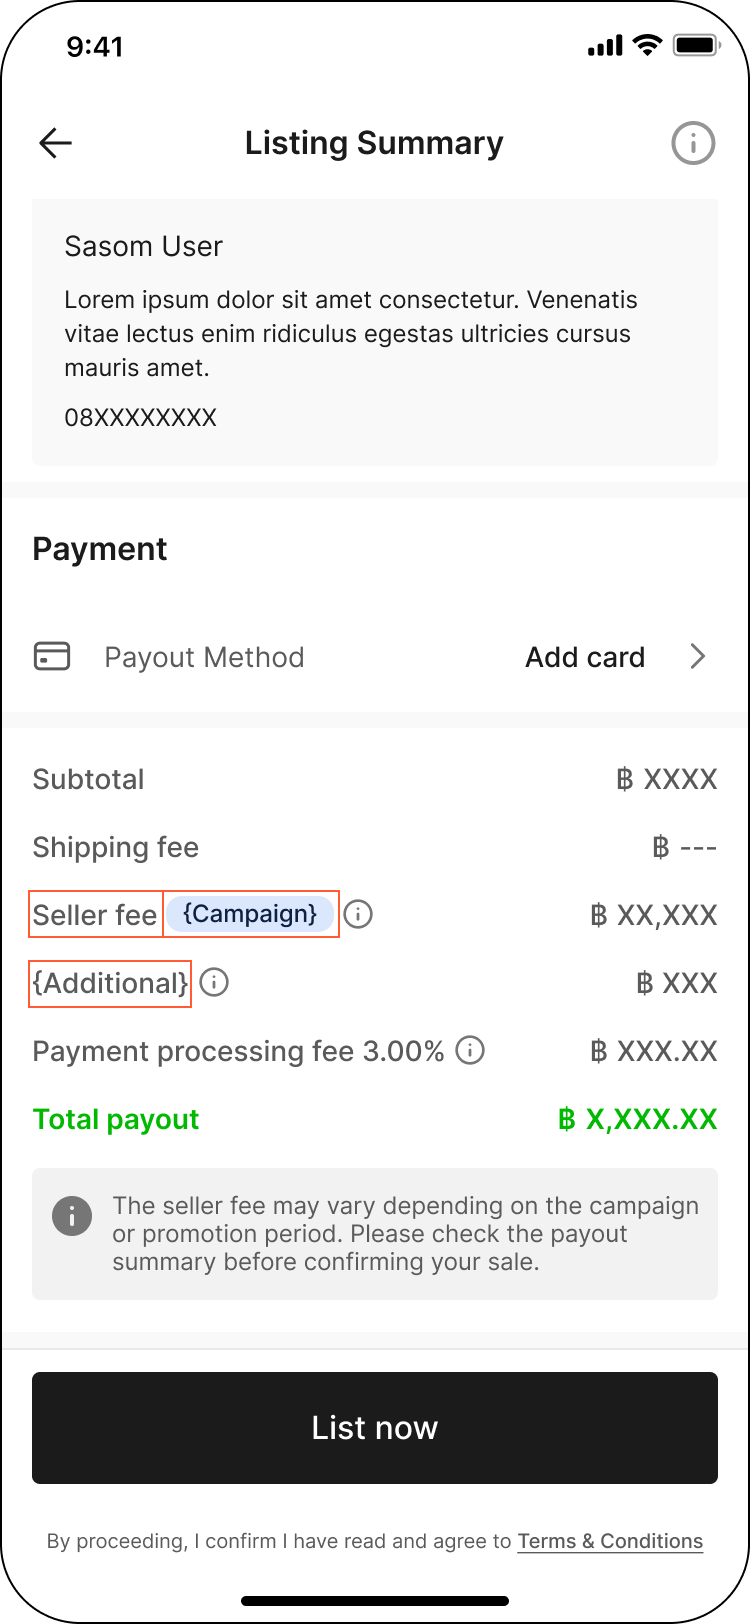This screenshot has width=750, height=1624.
Task: Open the Terms & Conditions link
Action: click(x=610, y=1541)
